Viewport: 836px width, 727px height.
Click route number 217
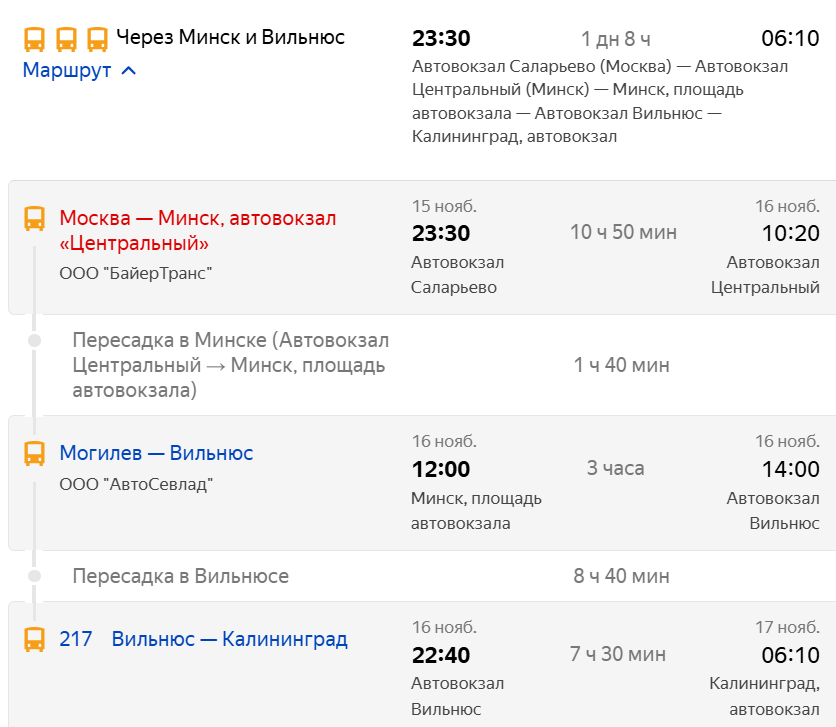tap(76, 639)
